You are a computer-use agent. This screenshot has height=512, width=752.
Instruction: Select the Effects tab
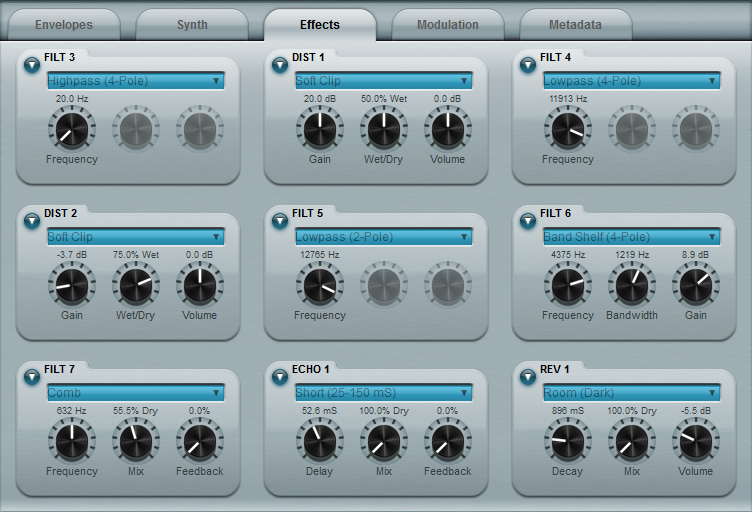tap(320, 25)
